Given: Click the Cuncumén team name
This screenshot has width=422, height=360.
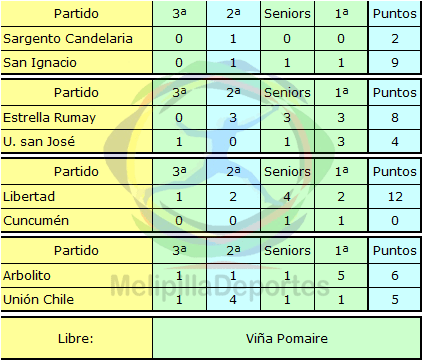Looking at the screenshot, I should coord(36,220).
